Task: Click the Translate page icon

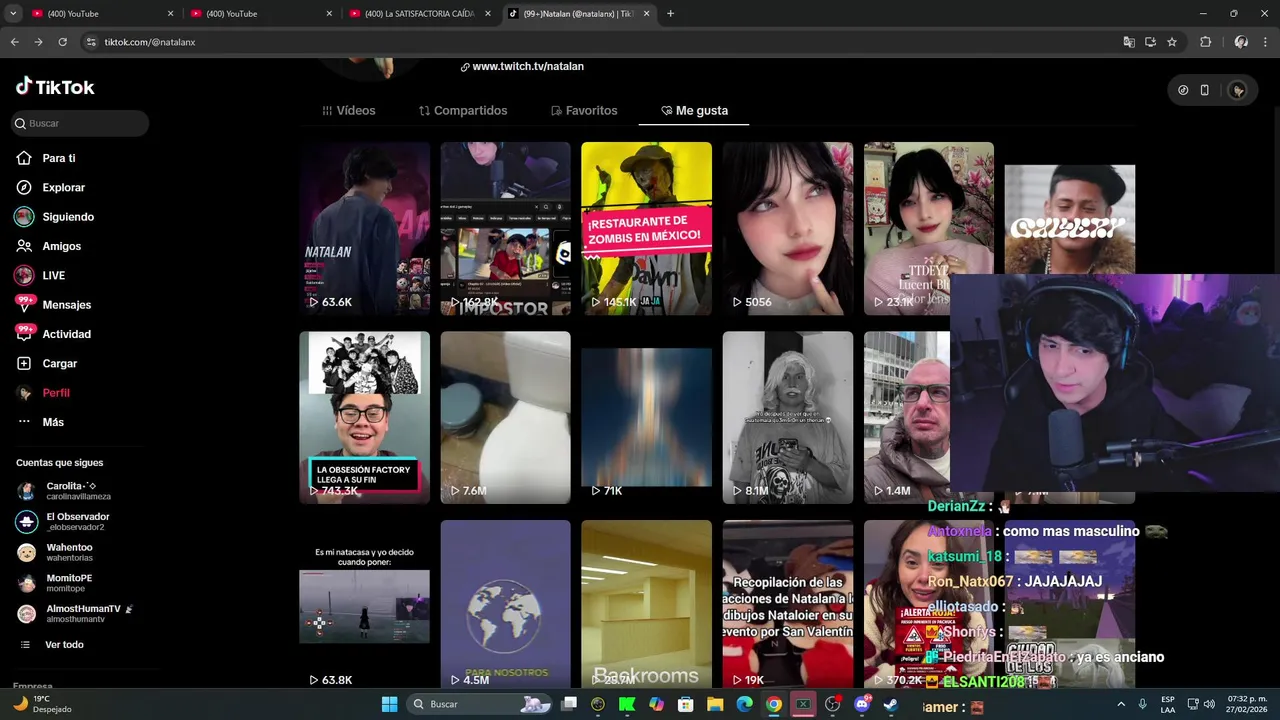Action: pyautogui.click(x=1129, y=42)
